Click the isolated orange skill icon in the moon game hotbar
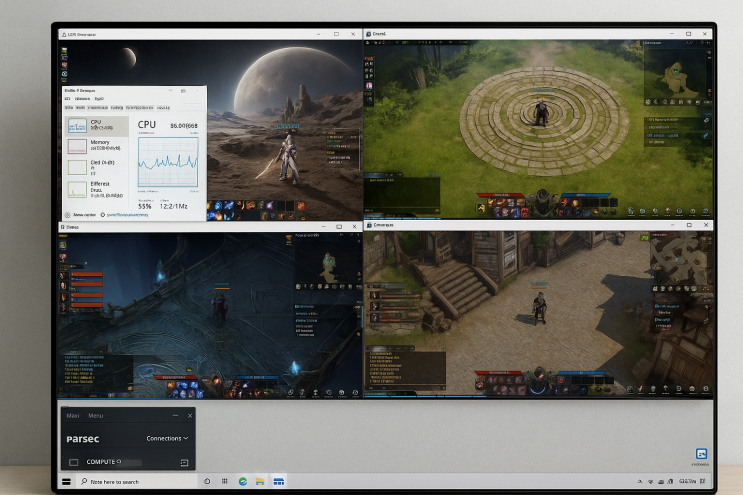743x495 pixels. (301, 206)
